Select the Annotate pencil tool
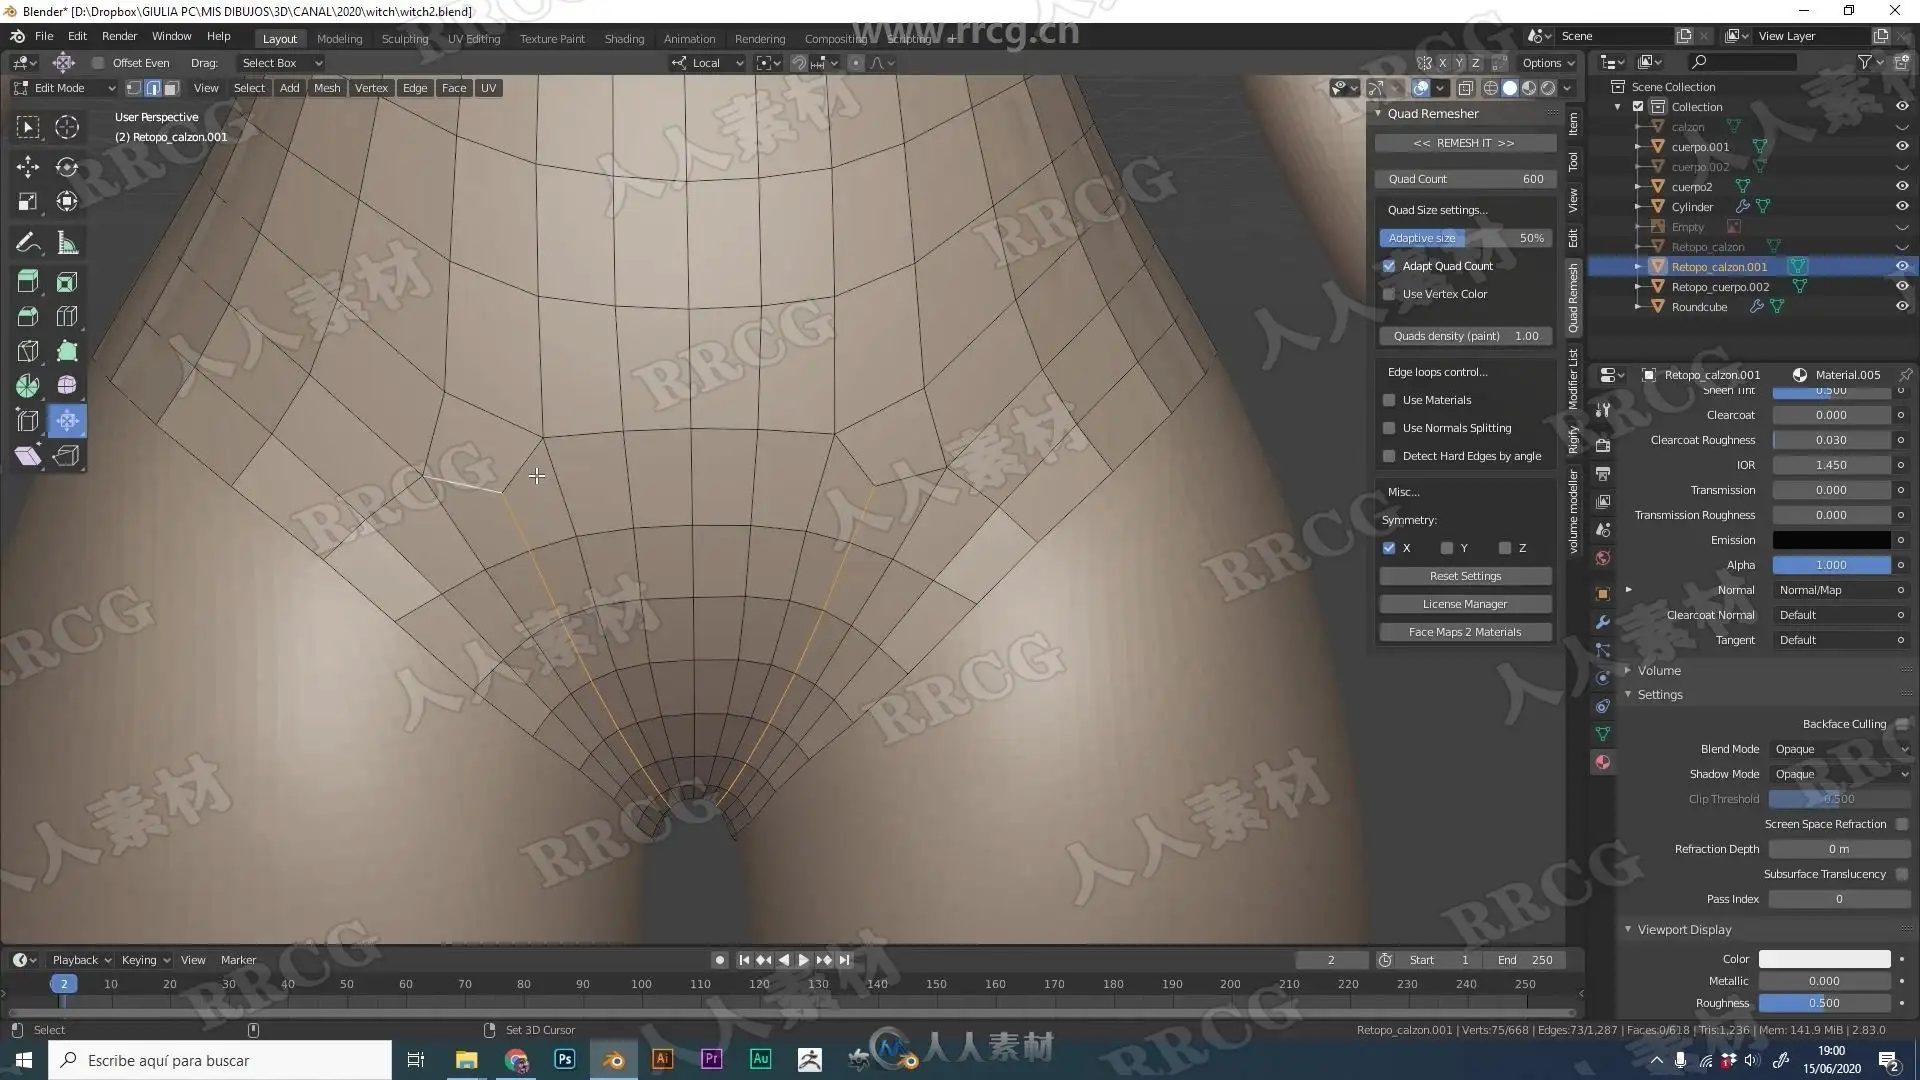This screenshot has height=1080, width=1920. (x=28, y=243)
